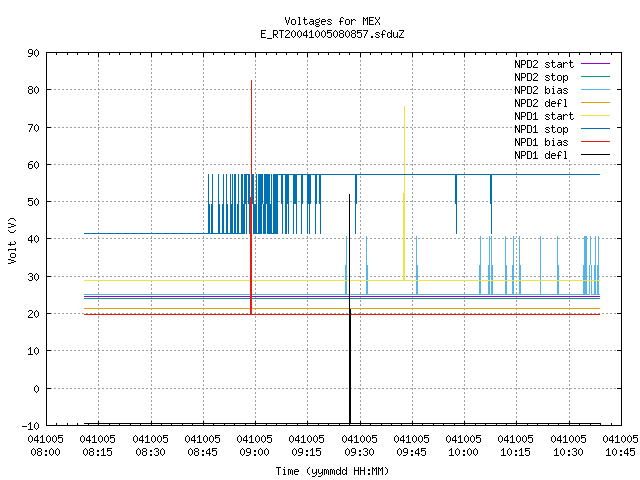Click the yellow NPD1 start legend line
This screenshot has height=480, width=640.
pos(595,116)
